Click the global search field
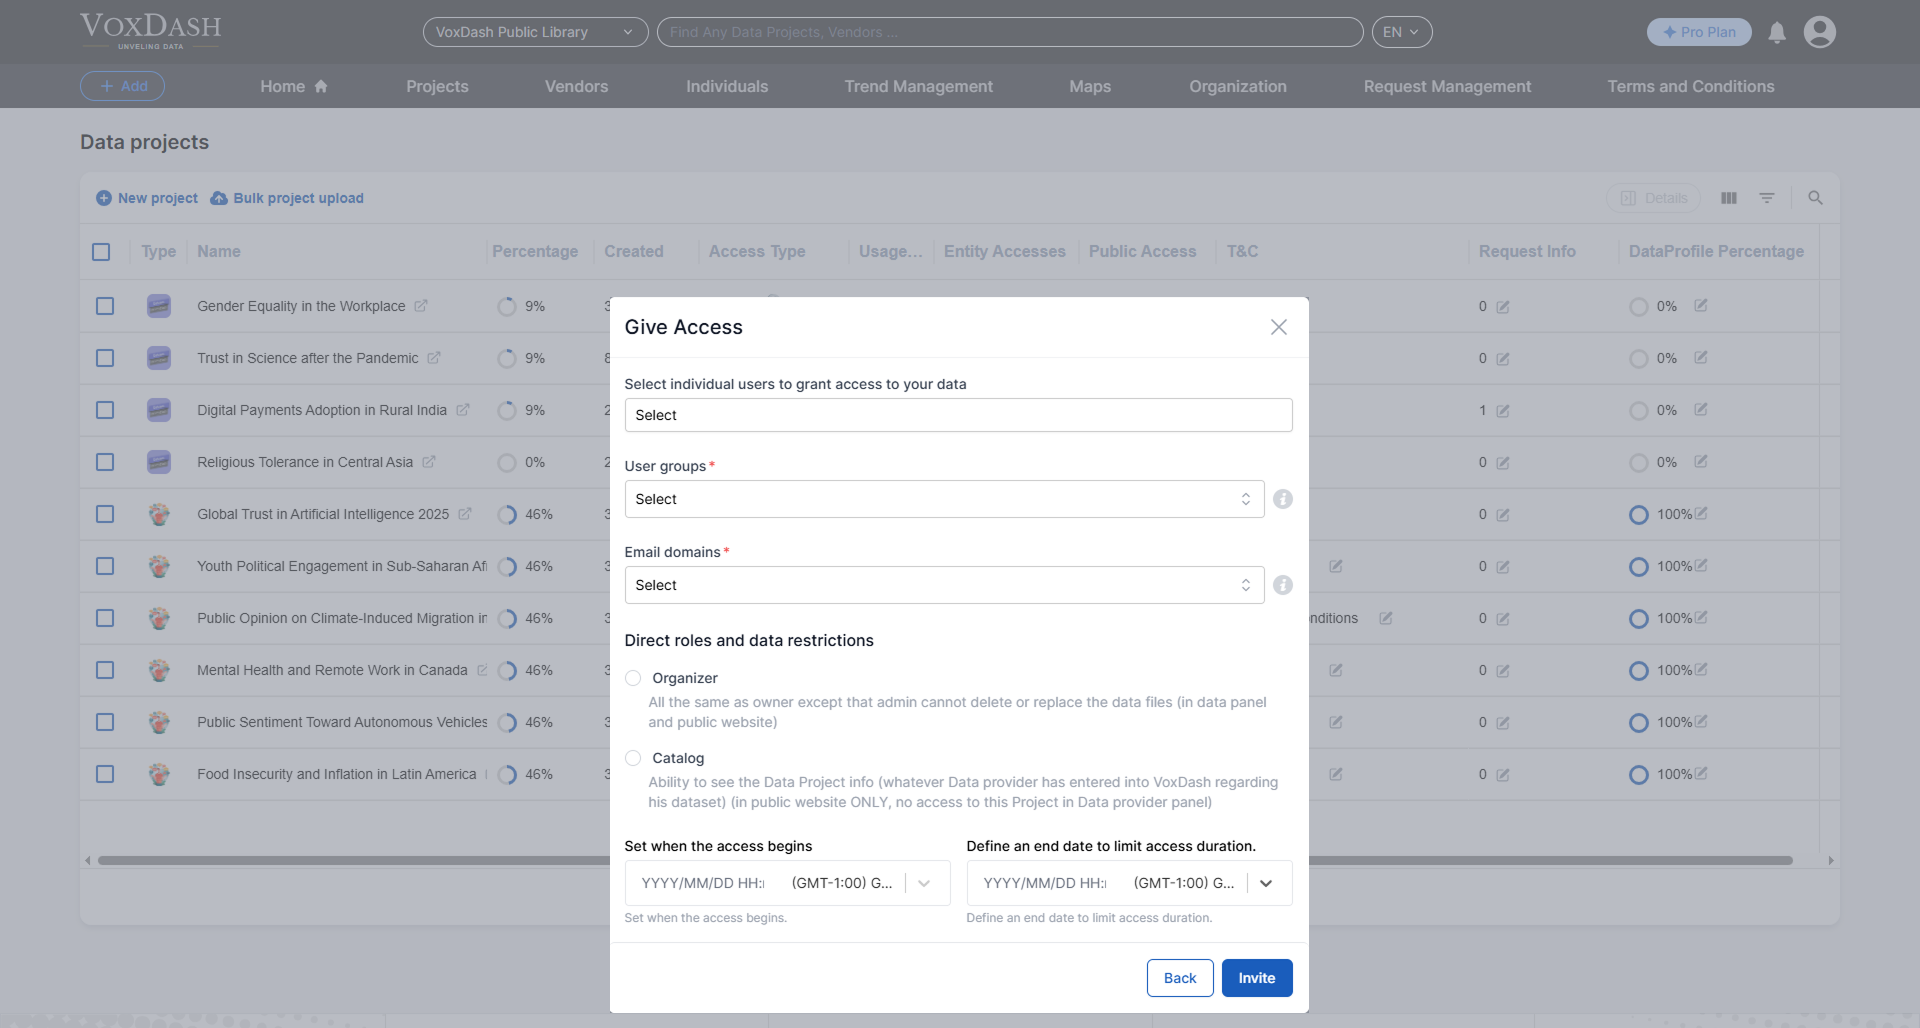This screenshot has height=1028, width=1920. click(1010, 32)
